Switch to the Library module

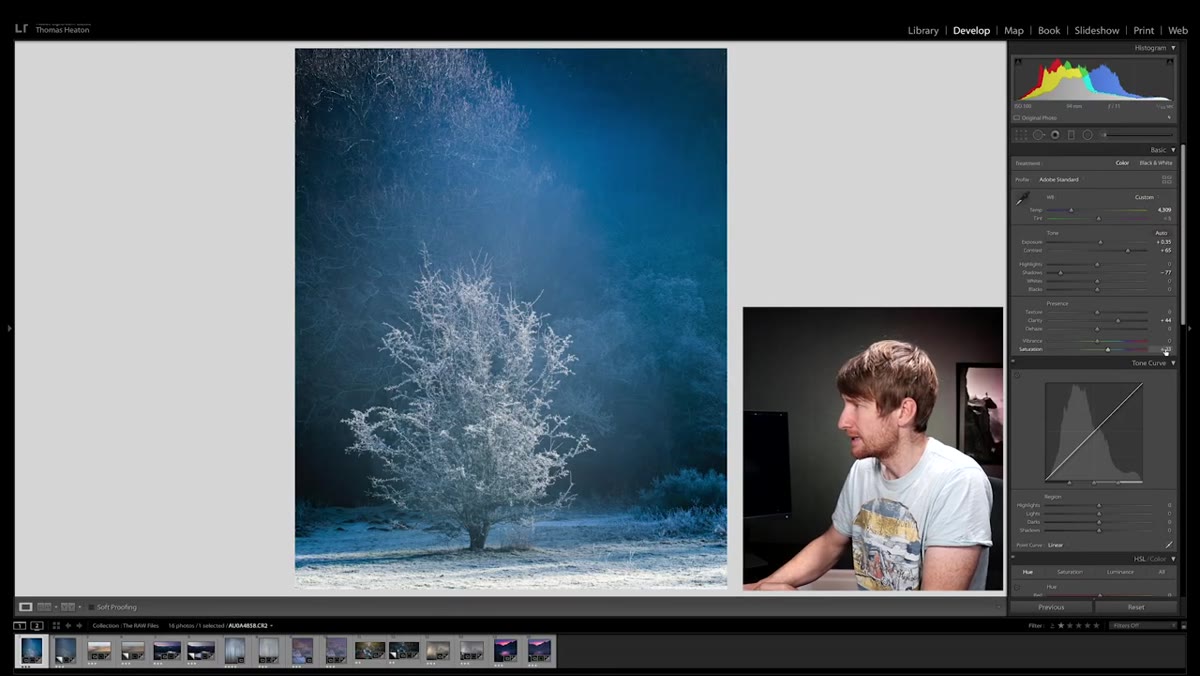tap(923, 30)
